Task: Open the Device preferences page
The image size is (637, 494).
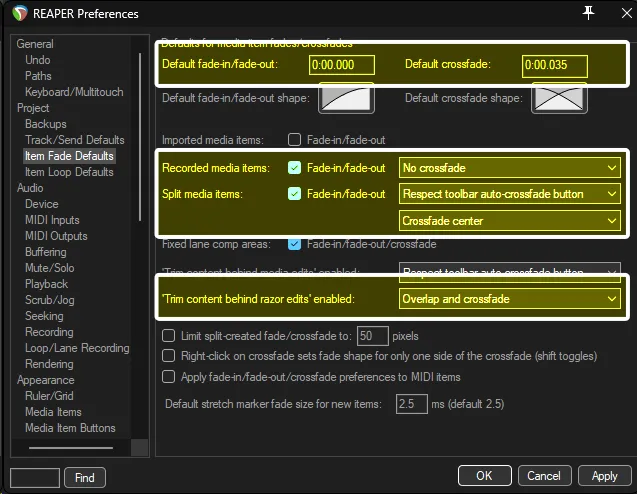Action: coord(42,204)
